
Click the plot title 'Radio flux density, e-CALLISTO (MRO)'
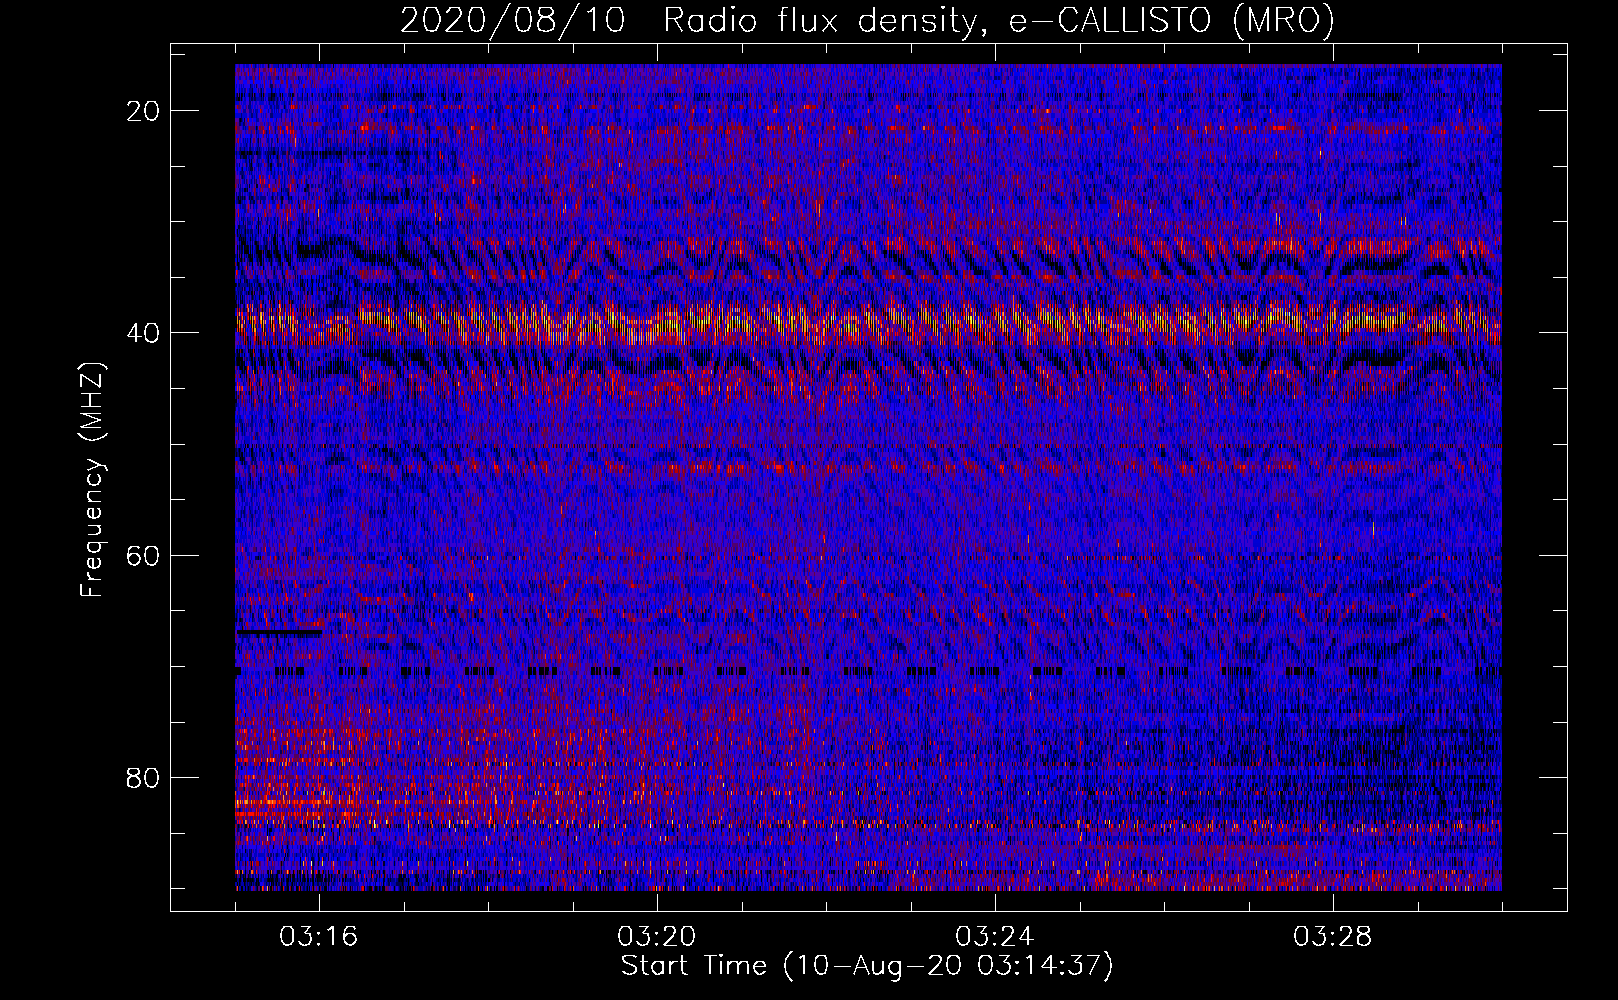coord(998,21)
